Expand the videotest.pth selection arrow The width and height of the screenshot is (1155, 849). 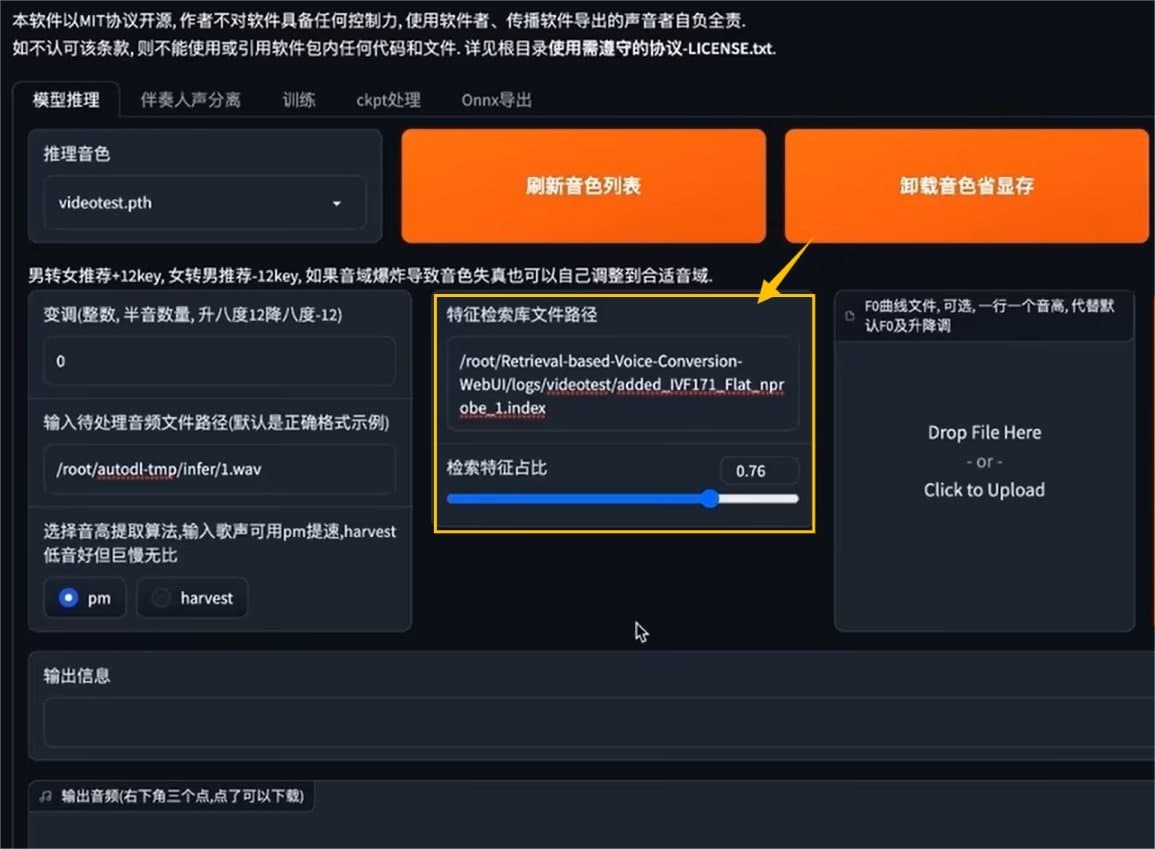click(x=339, y=203)
